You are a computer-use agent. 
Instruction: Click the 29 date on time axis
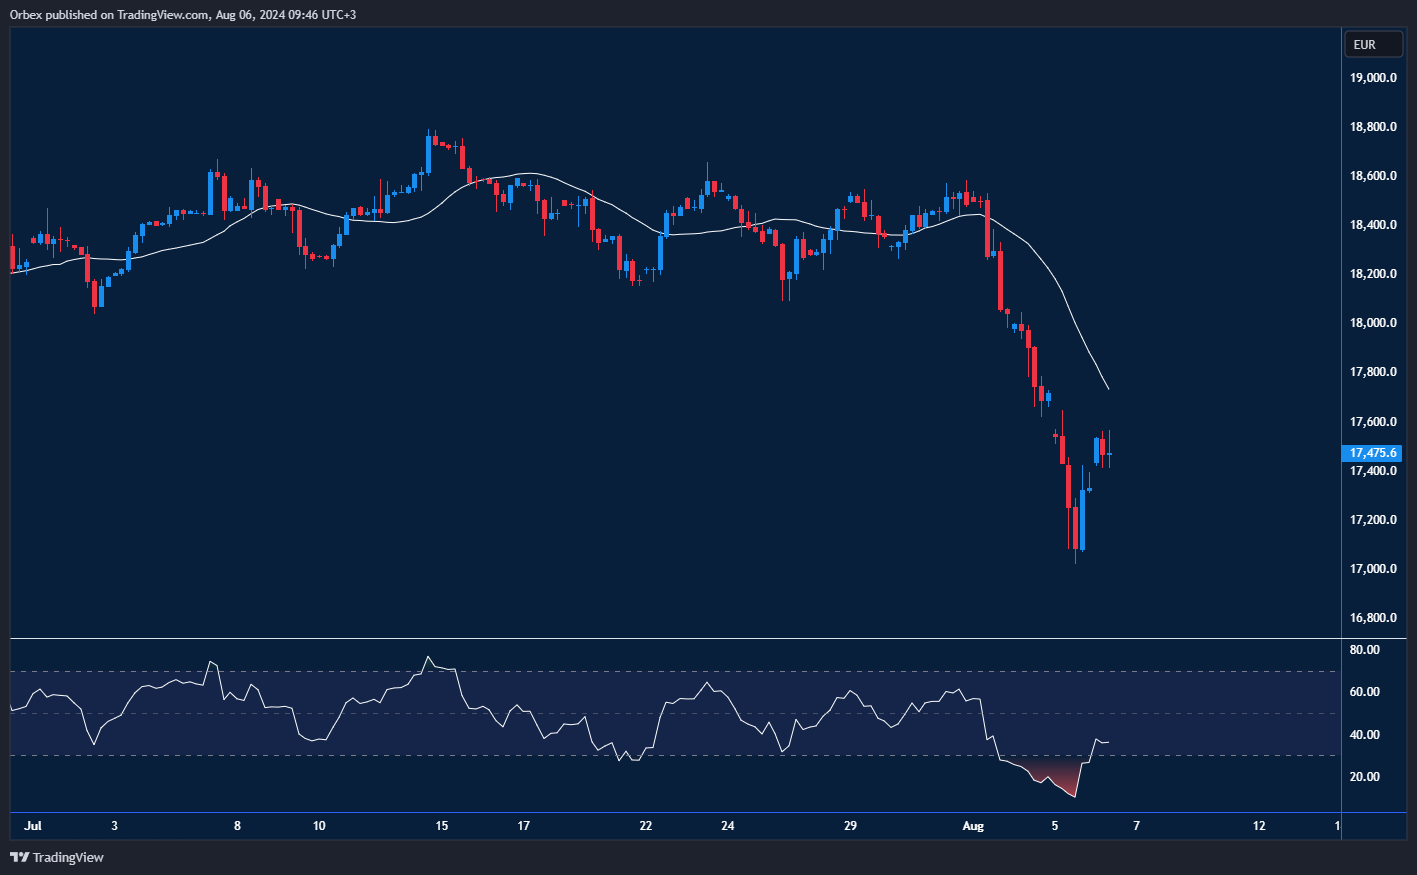click(x=850, y=826)
